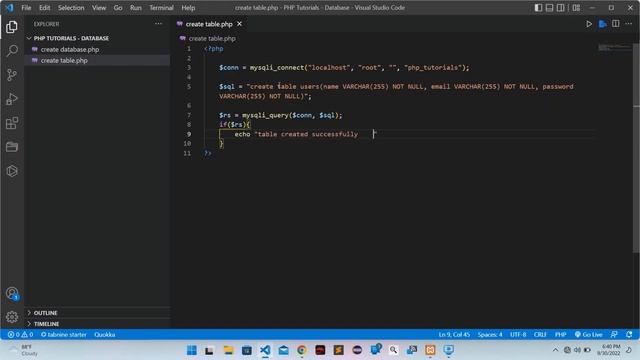Open Sublime Text icon in taskbar
Screen dimensions: 640x360
pos(338,350)
